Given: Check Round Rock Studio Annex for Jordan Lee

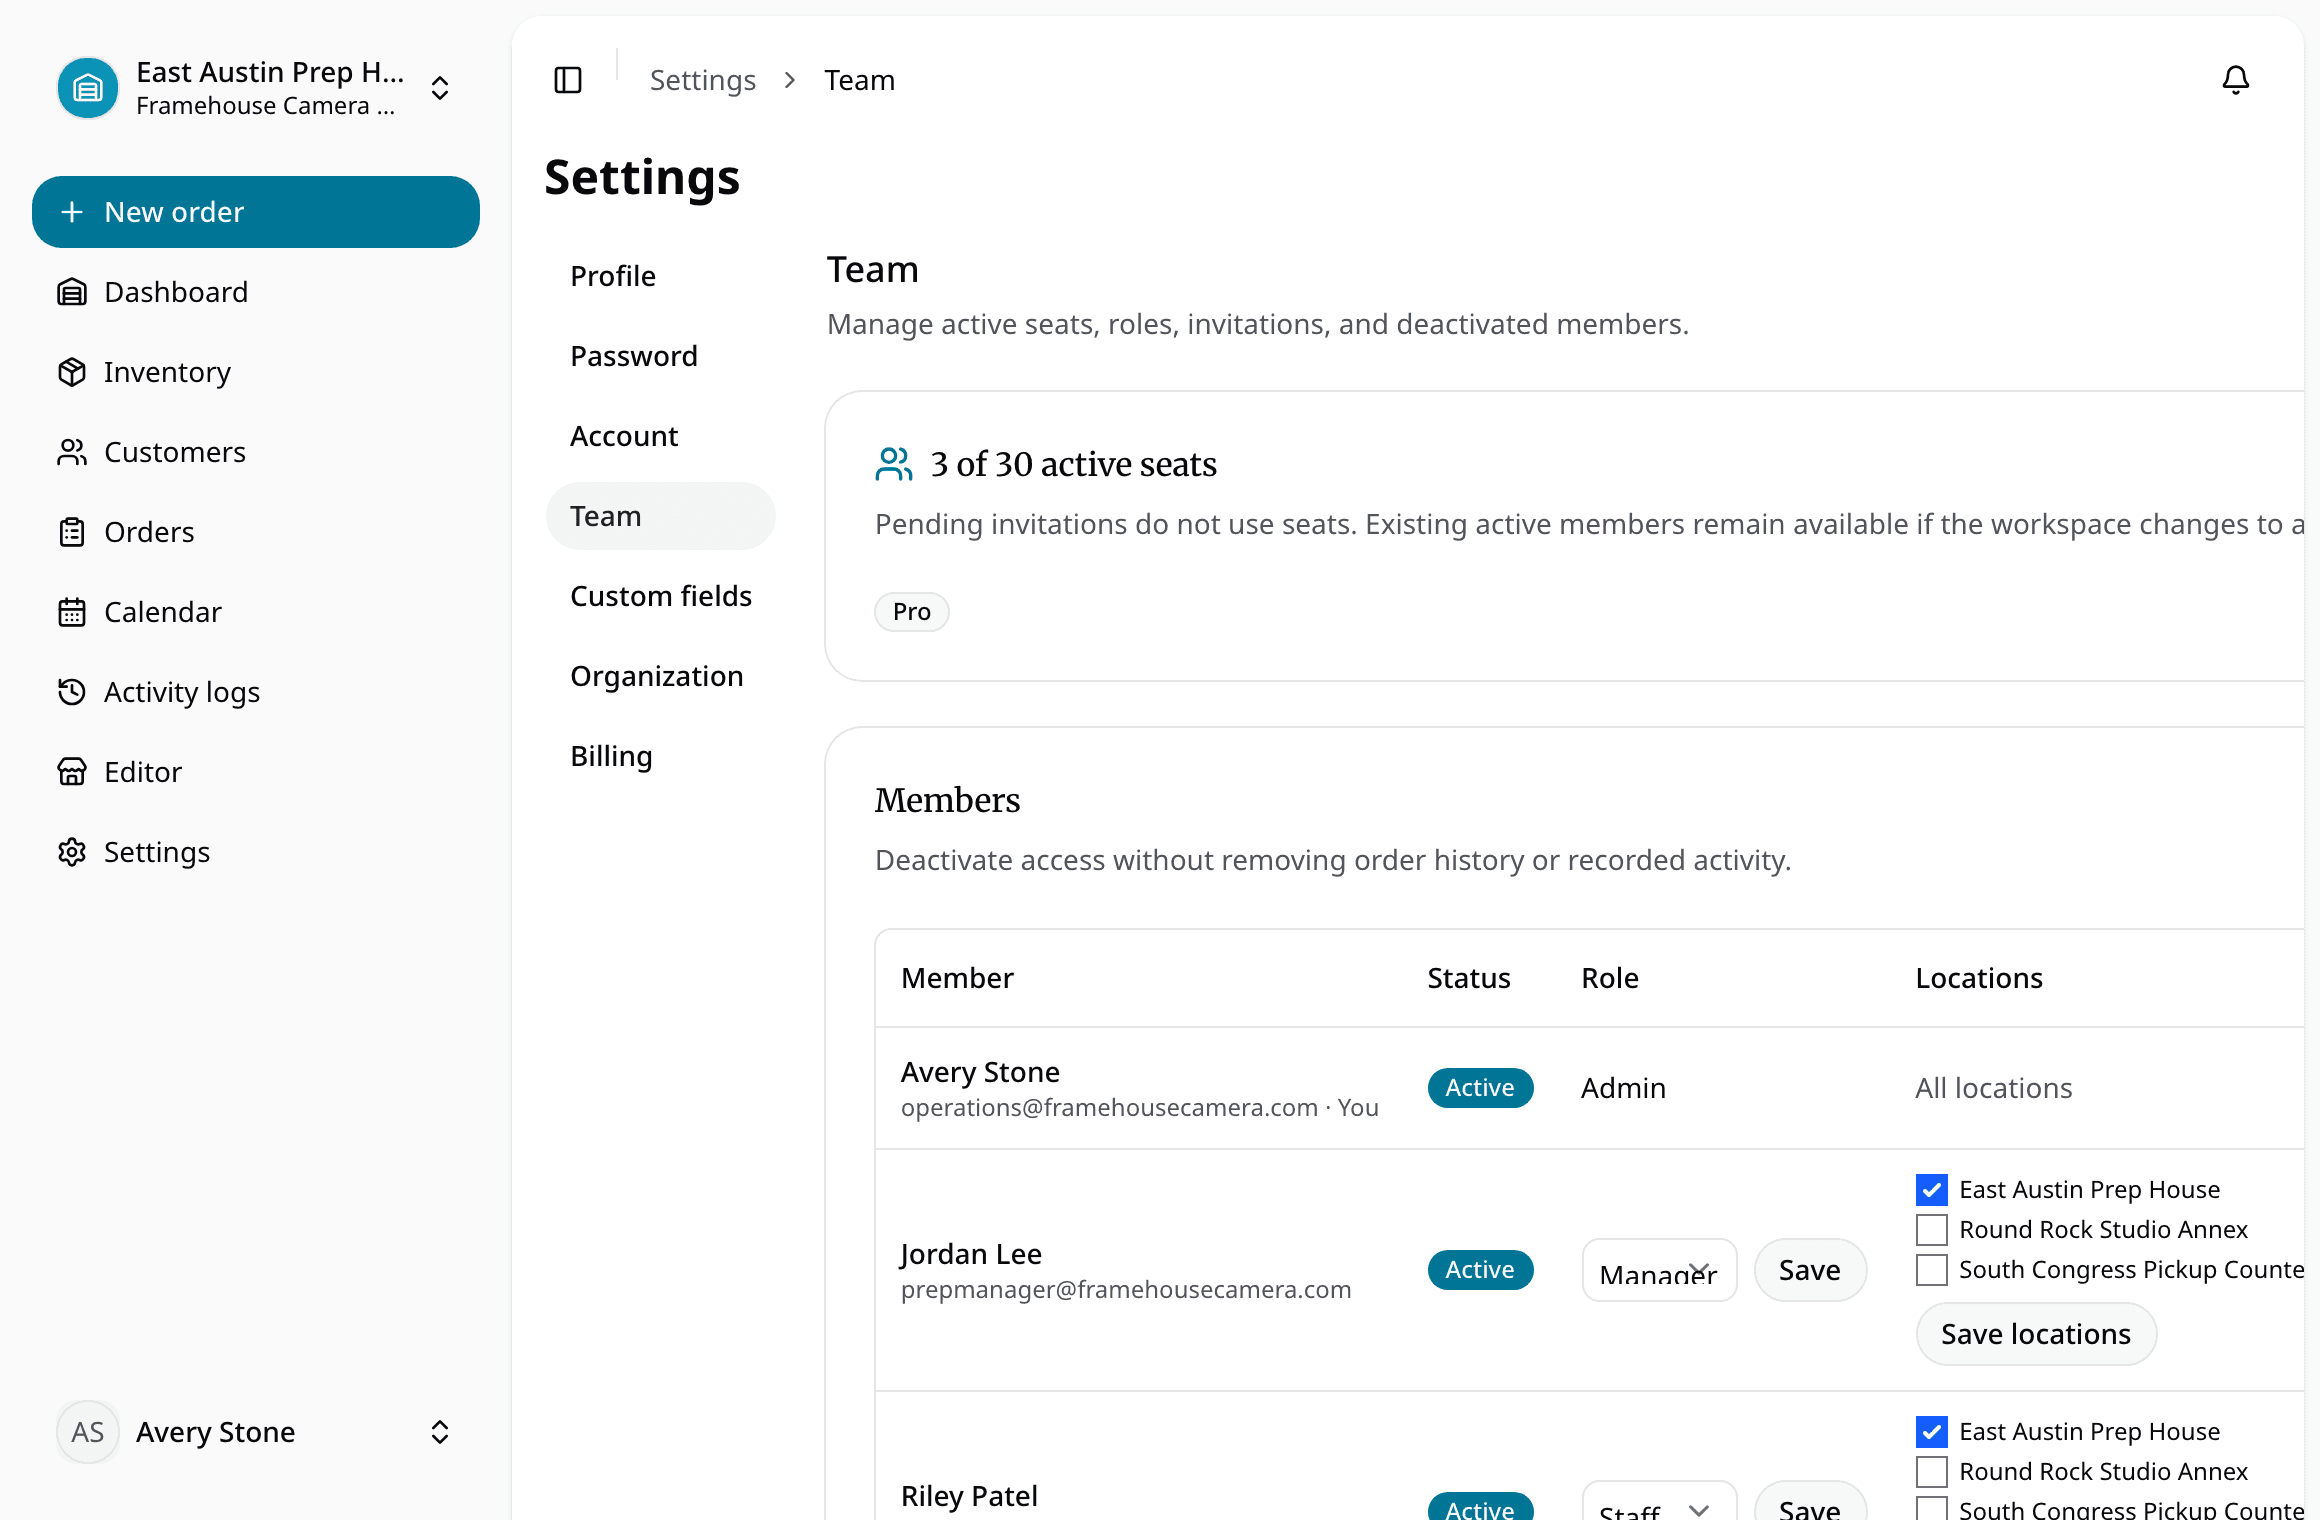Looking at the screenshot, I should tap(1932, 1230).
